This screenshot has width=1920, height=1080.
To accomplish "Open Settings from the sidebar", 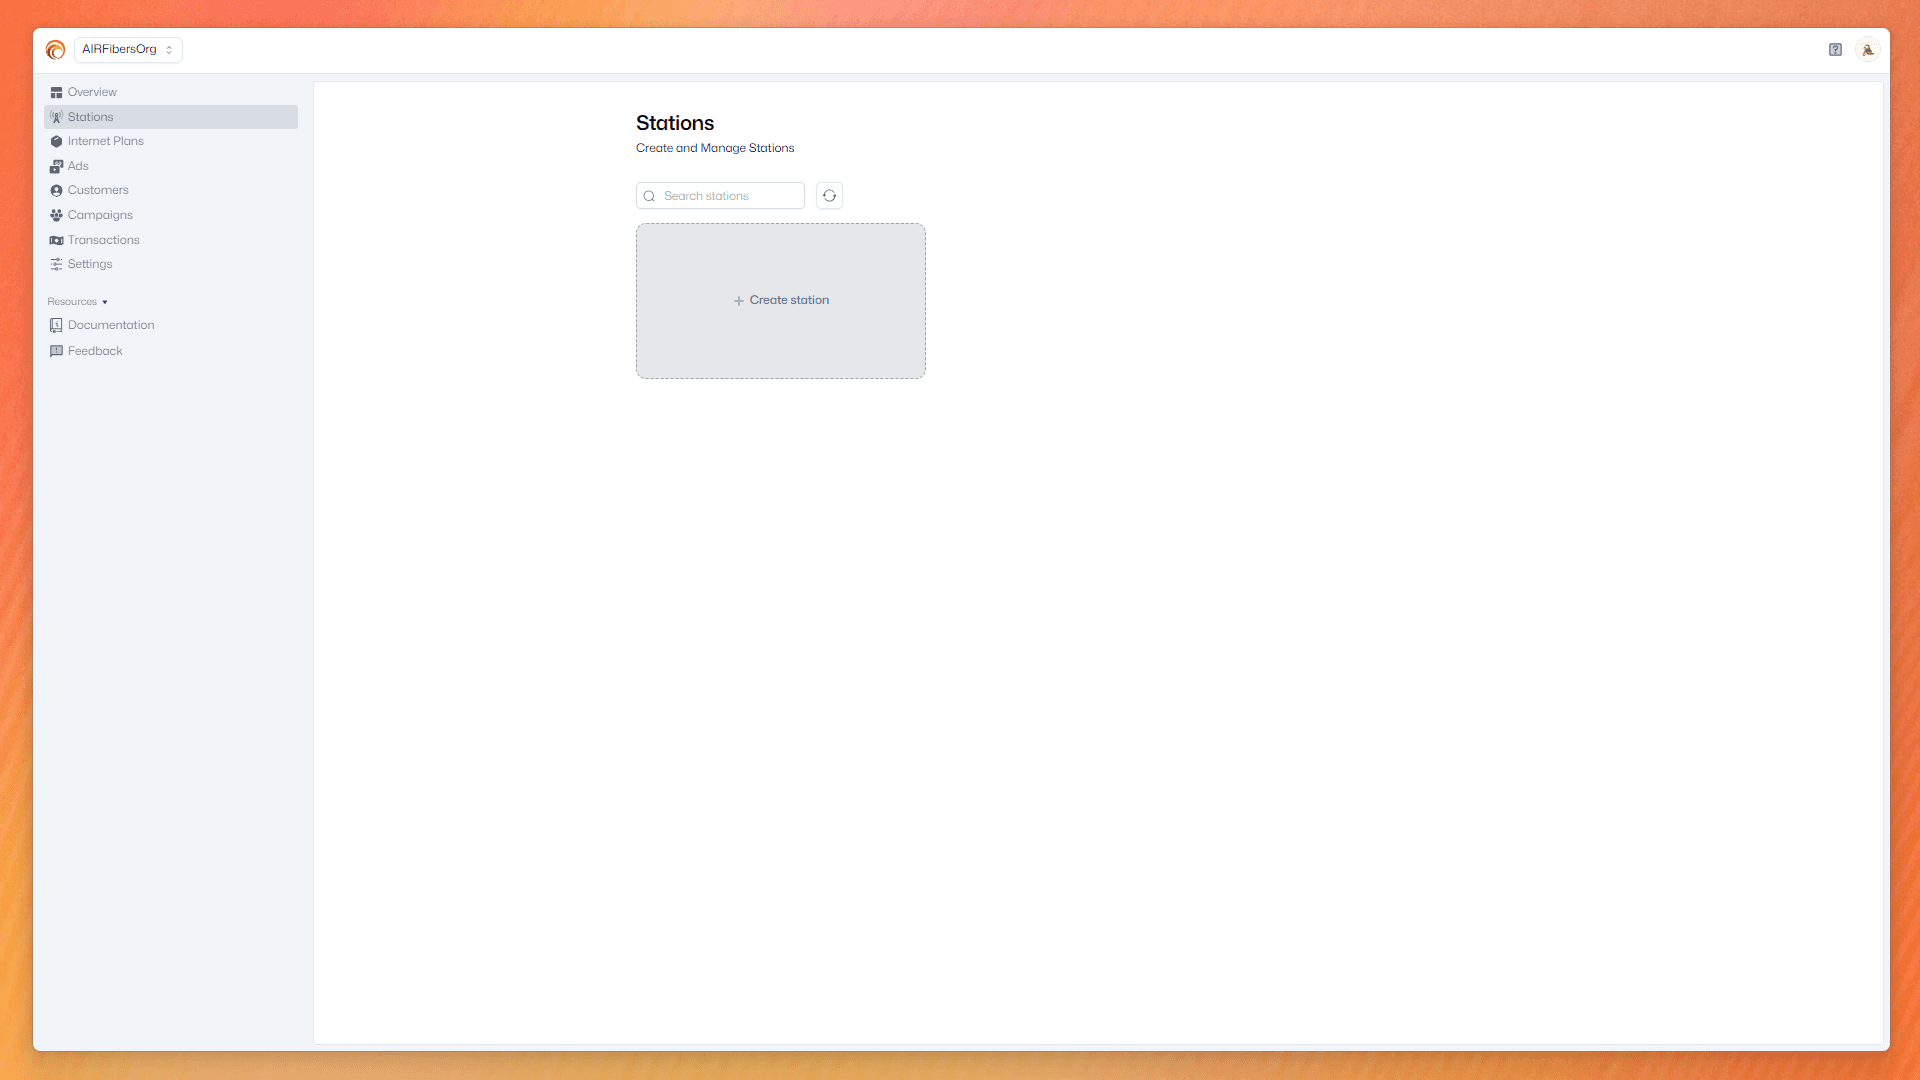I will (x=89, y=264).
